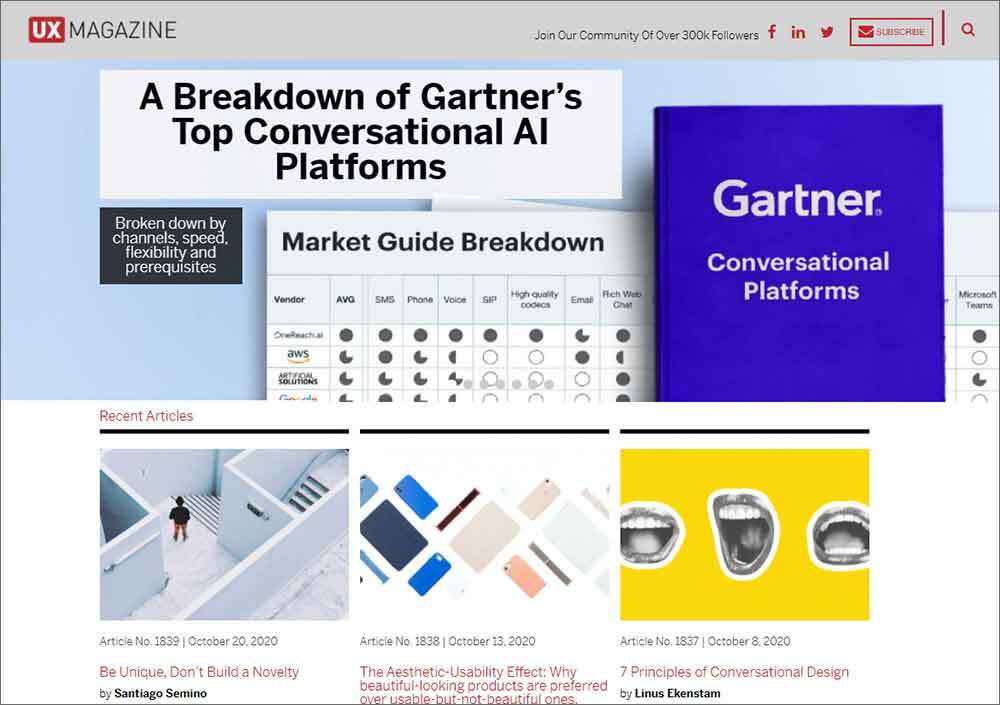This screenshot has width=1000, height=705.
Task: View author Linus Ekenstam's profile
Action: point(677,694)
